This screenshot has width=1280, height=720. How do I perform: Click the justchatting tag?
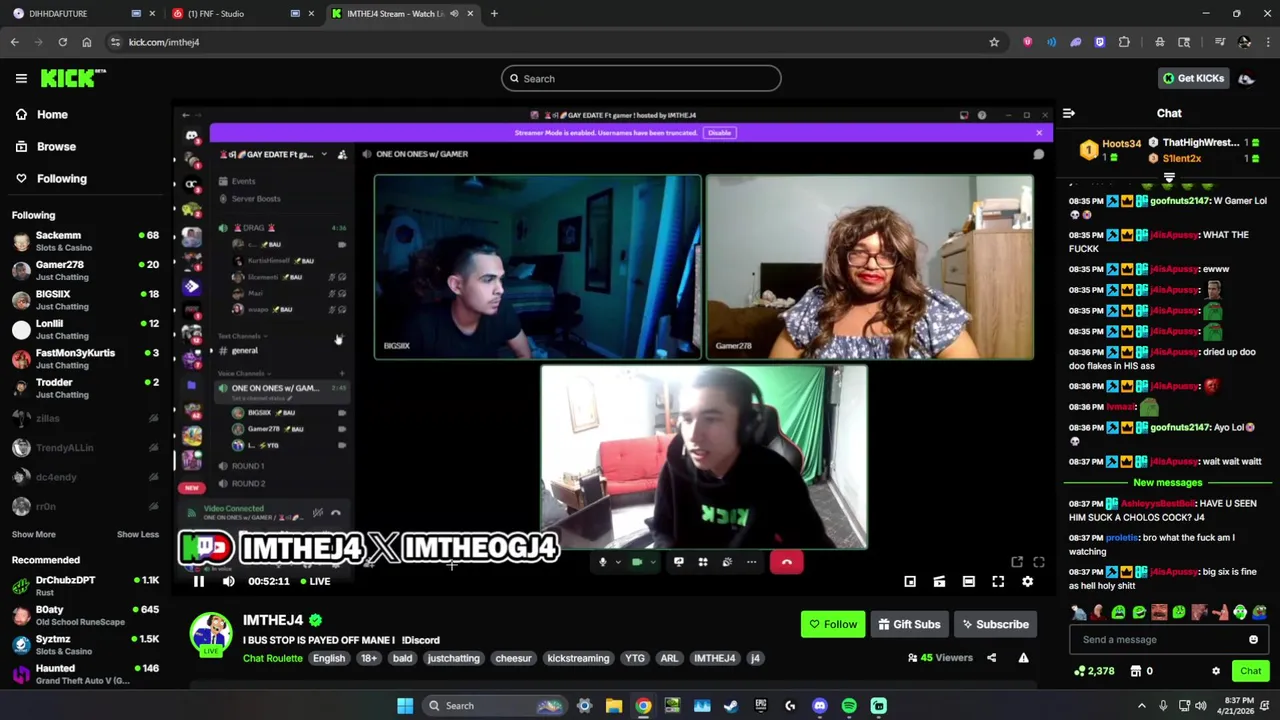tap(453, 658)
